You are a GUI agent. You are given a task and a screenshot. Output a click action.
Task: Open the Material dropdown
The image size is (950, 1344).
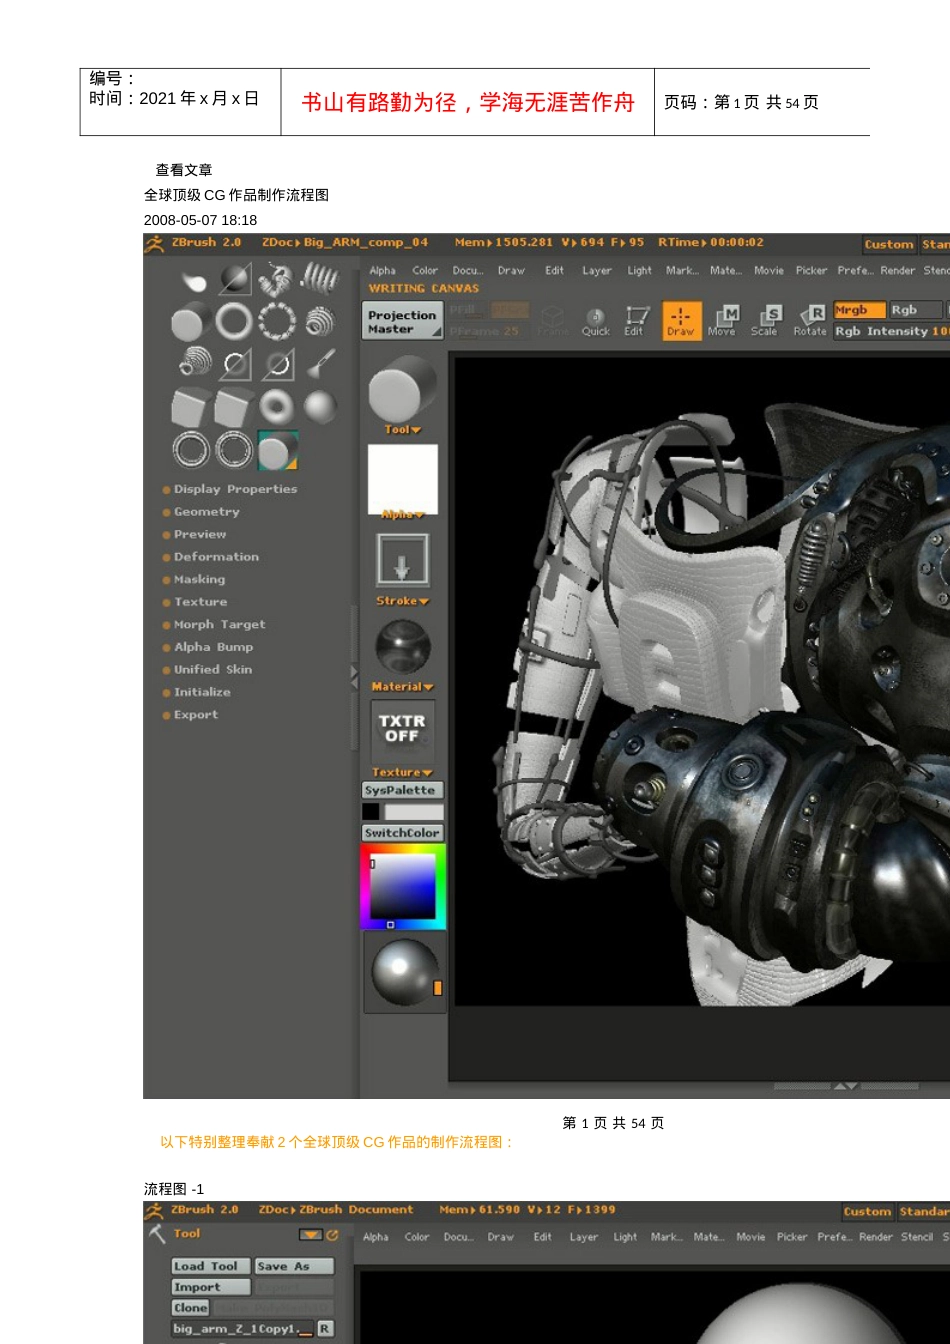click(403, 687)
